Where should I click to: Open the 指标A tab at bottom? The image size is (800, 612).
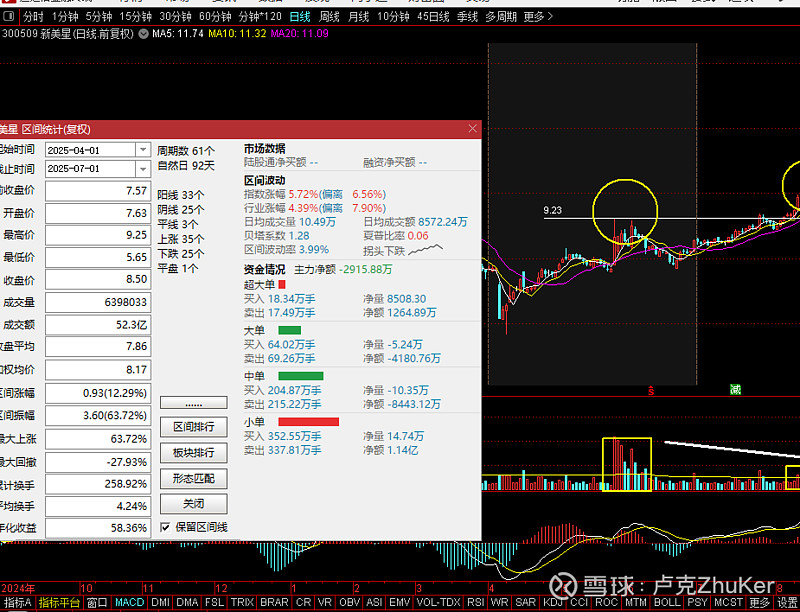[18, 603]
